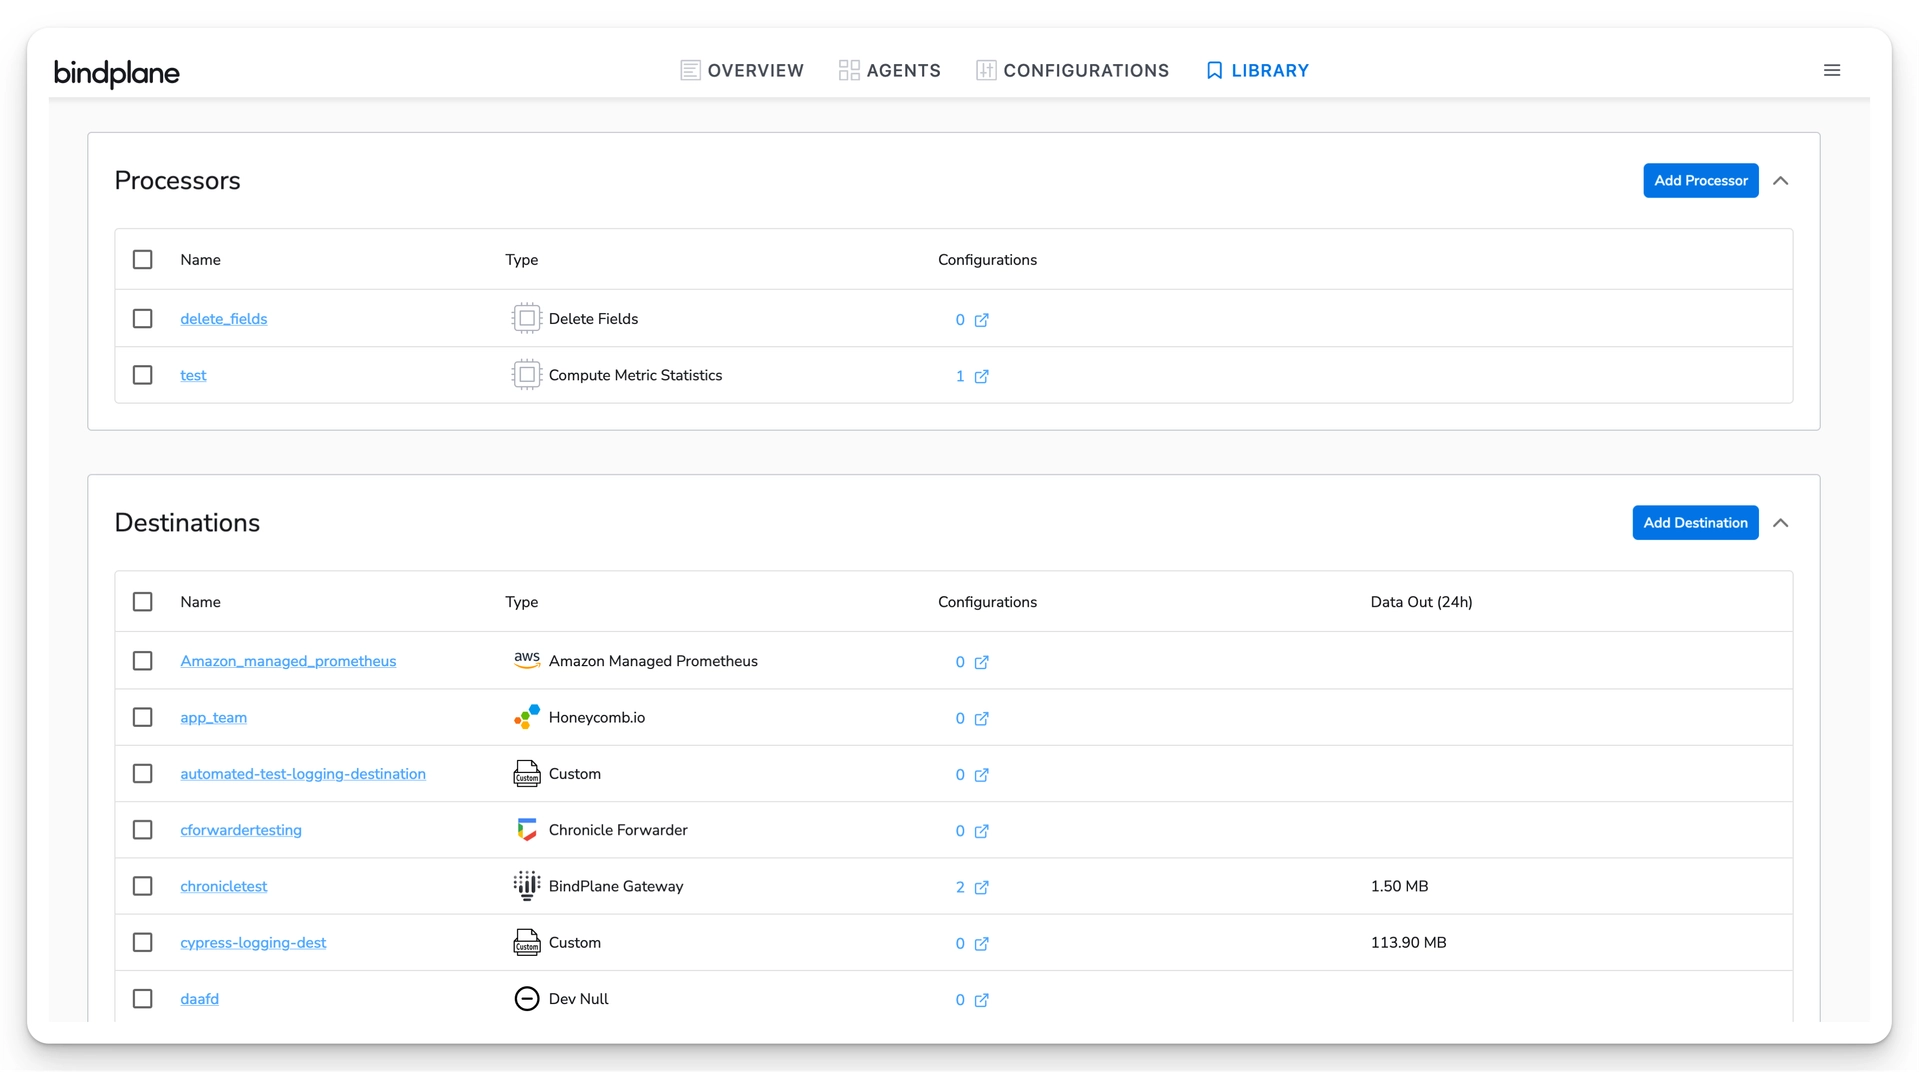
Task: Check the select-all checkbox in Processors table
Action: (143, 259)
